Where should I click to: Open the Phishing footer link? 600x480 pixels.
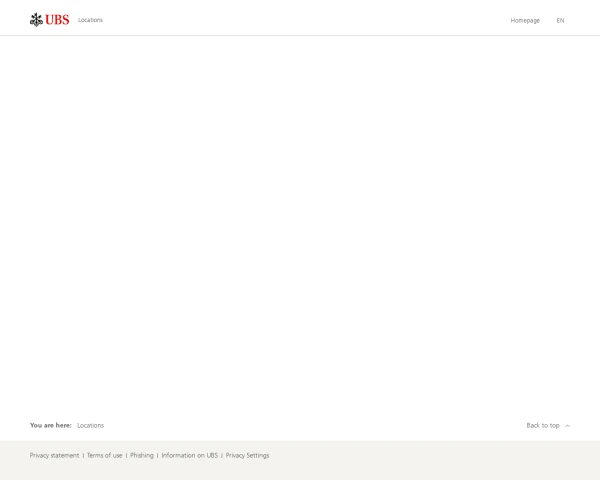coord(142,455)
